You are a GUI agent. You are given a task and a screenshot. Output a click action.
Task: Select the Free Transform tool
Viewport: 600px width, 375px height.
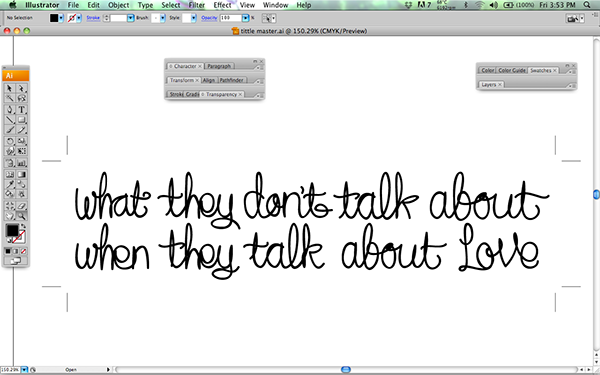[x=21, y=151]
